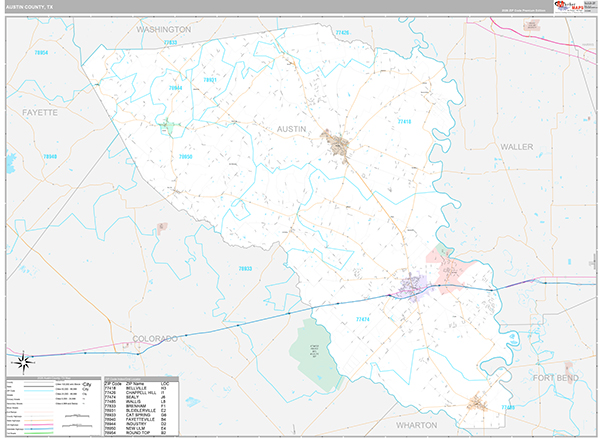This screenshot has height=438, width=600.
Task: Select the WASHINGTON county label
Action: (x=164, y=30)
